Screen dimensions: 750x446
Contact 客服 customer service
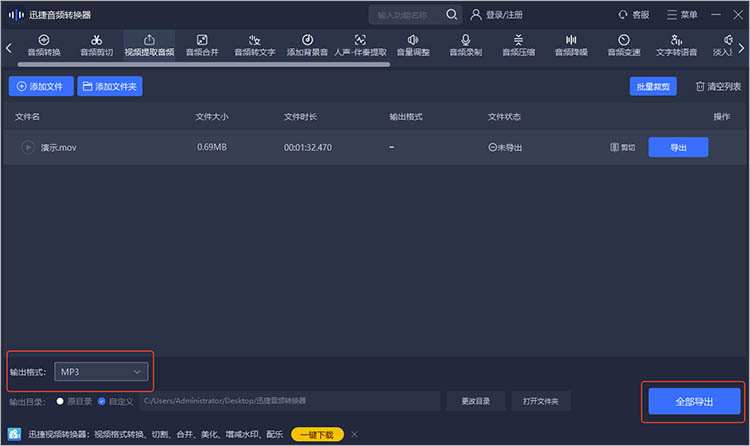(634, 15)
